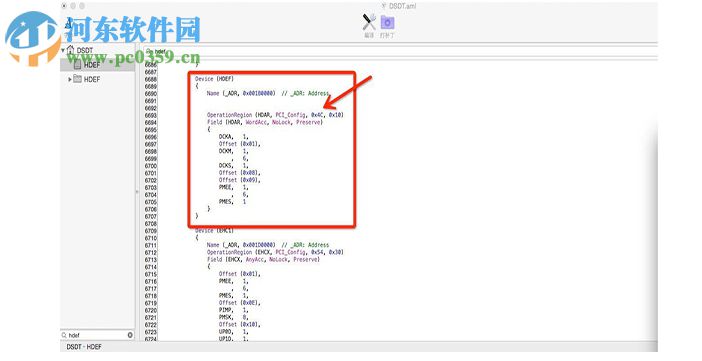This screenshot has width=702, height=361.
Task: Click the Compile tool icon in the toolbar
Action: pyautogui.click(x=369, y=22)
